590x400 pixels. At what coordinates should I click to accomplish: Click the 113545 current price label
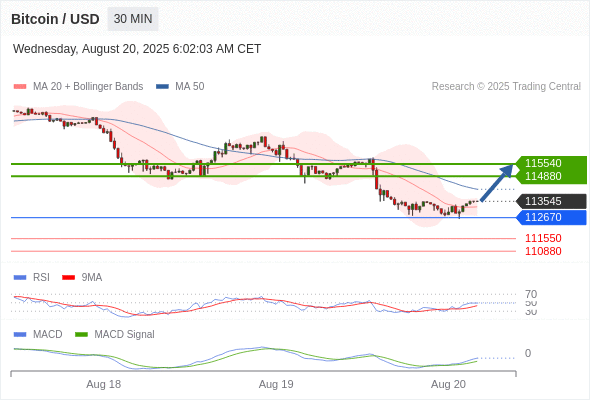click(x=551, y=201)
